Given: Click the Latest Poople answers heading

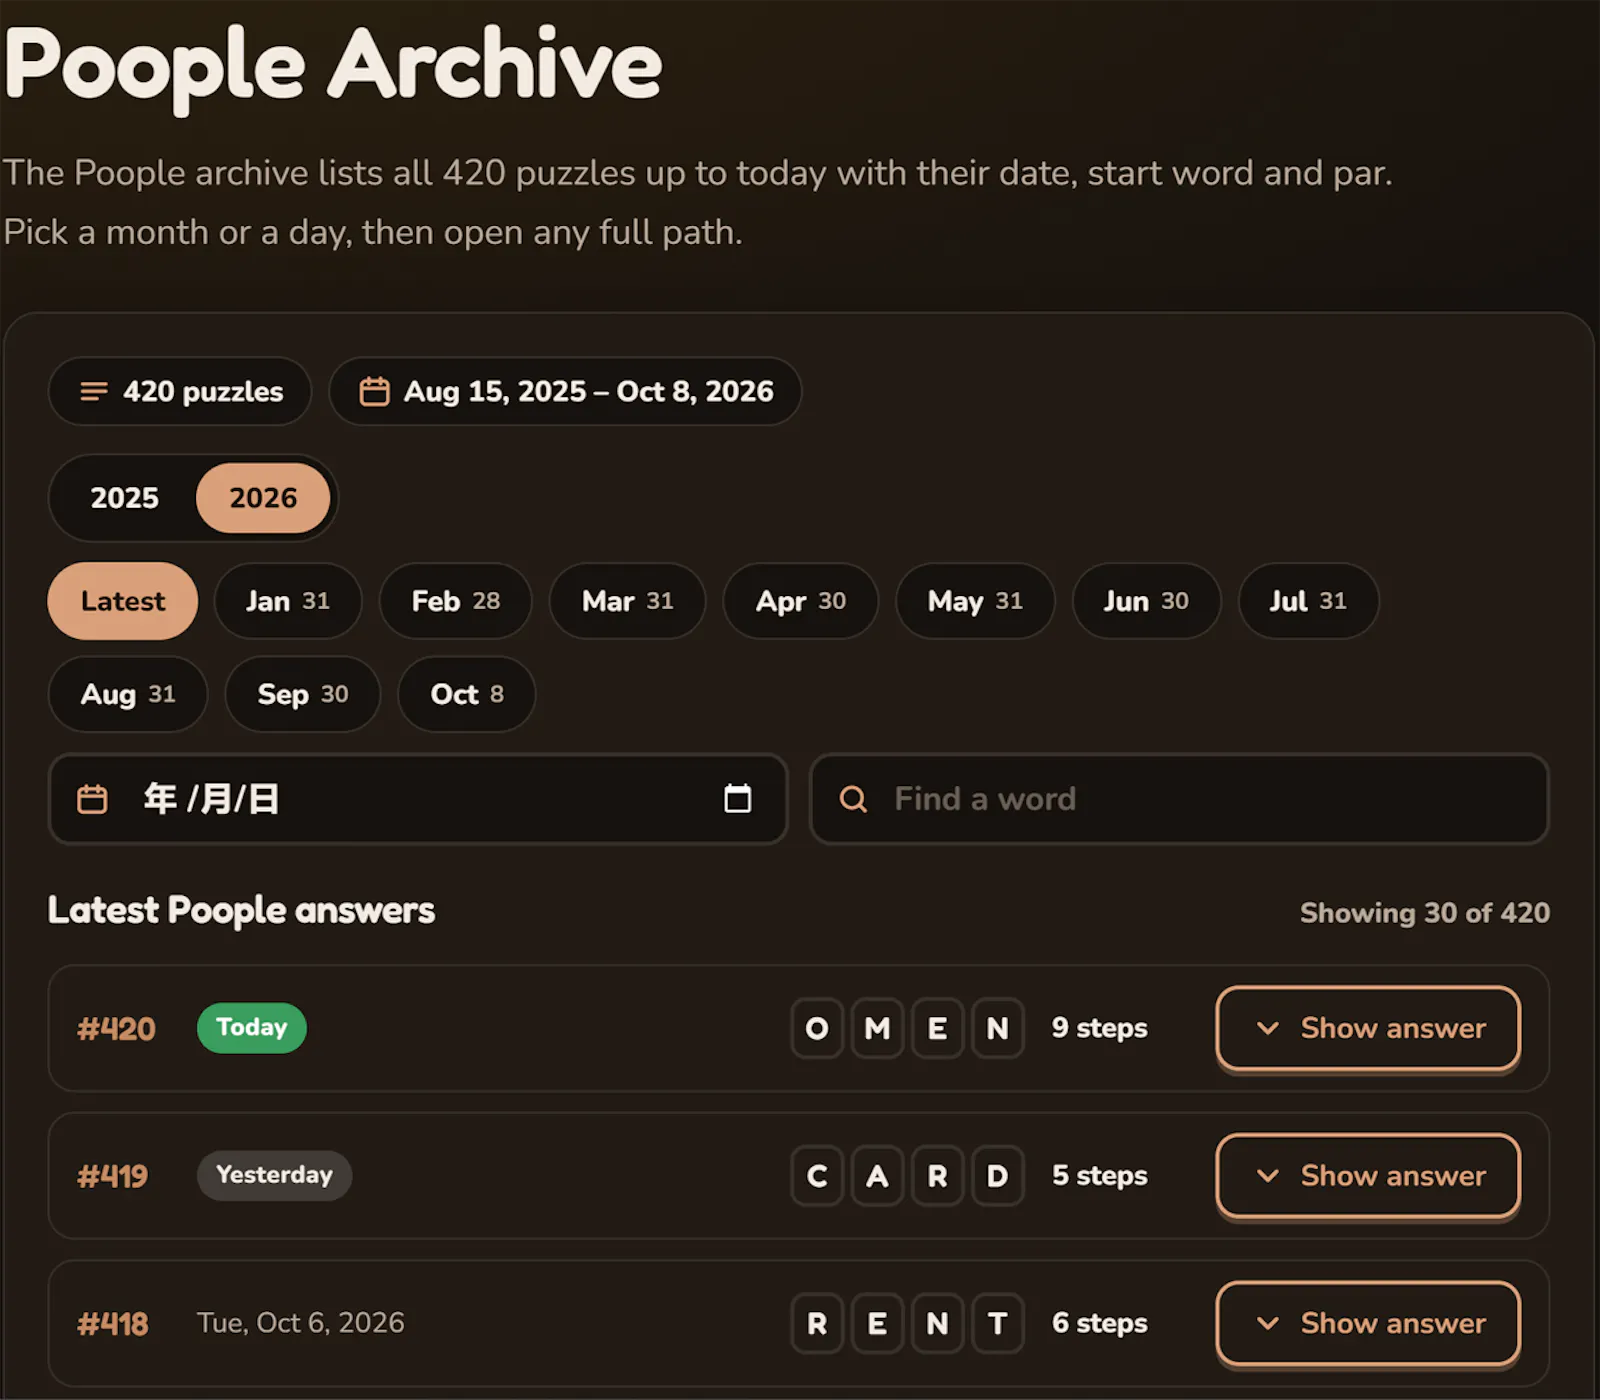Looking at the screenshot, I should point(241,910).
